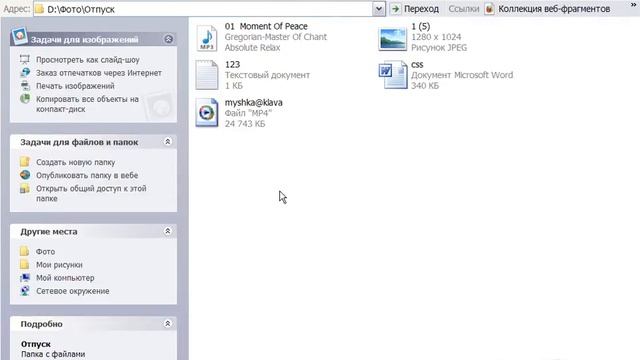Click Открыть общий доступ к этой папке
The height and width of the screenshot is (360, 640).
coord(91,193)
